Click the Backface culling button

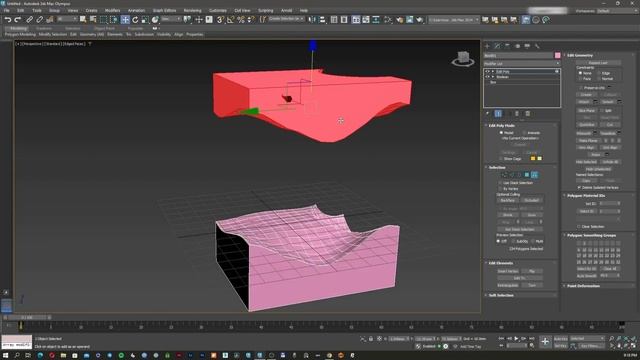[507, 200]
